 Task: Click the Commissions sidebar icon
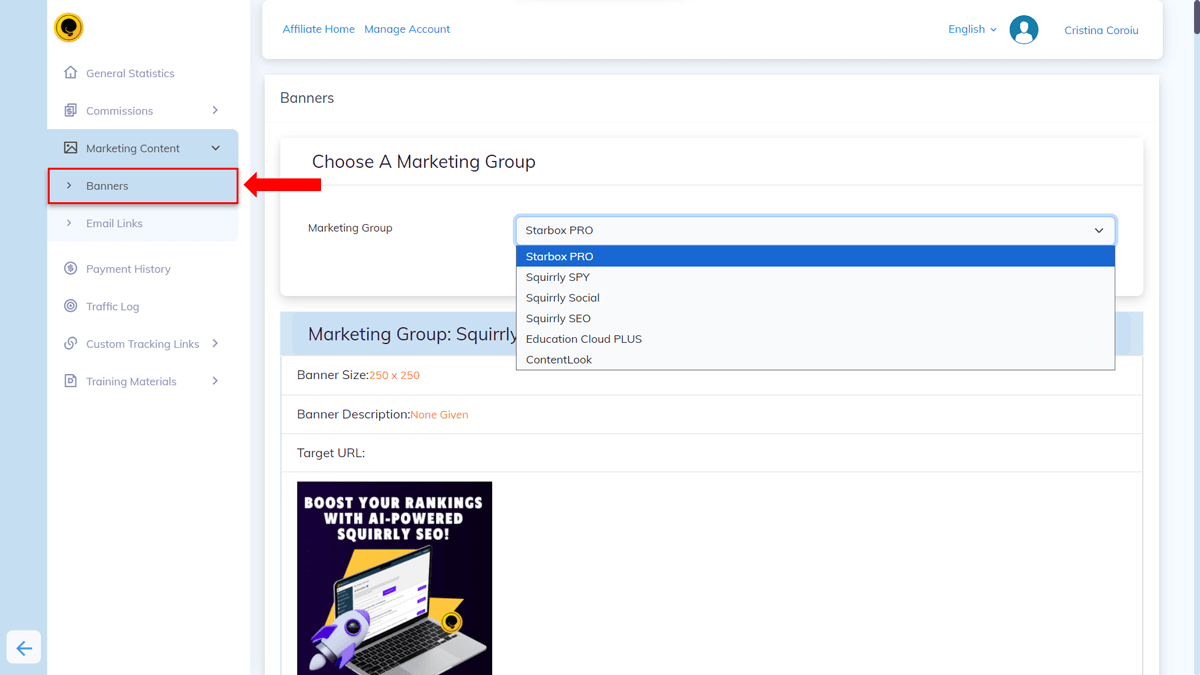(70, 110)
